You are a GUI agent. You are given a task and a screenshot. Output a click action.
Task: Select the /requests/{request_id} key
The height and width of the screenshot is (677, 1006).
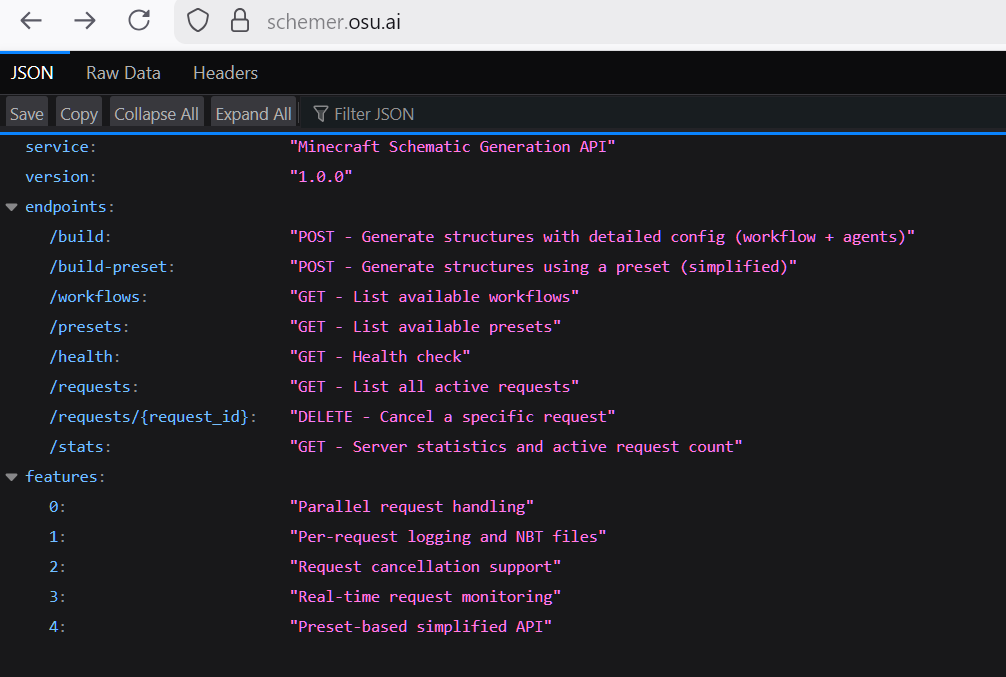[153, 417]
